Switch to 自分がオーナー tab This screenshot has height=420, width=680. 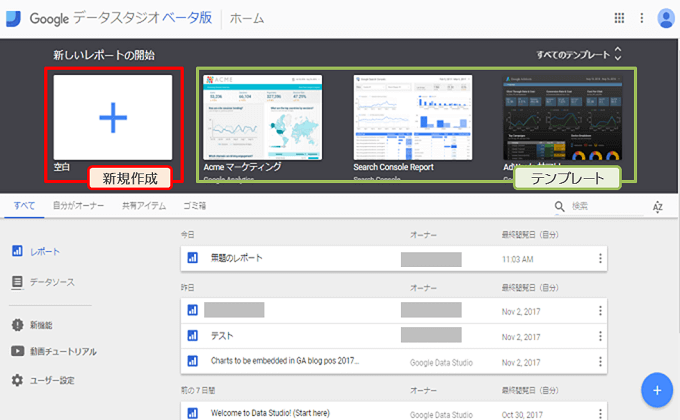[x=78, y=206]
